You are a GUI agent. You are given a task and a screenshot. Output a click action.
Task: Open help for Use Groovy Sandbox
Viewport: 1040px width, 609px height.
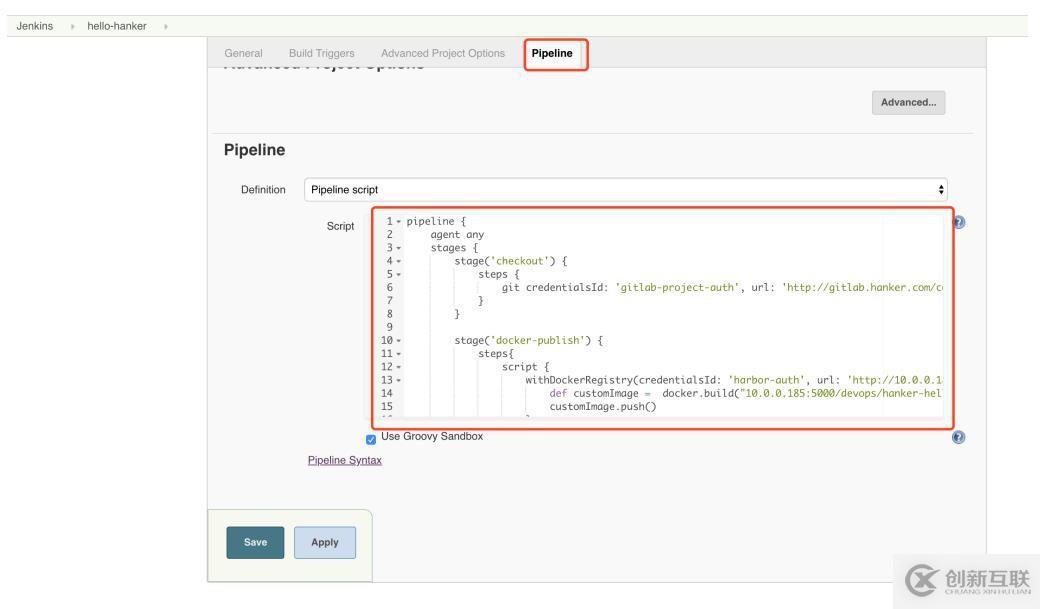959,437
